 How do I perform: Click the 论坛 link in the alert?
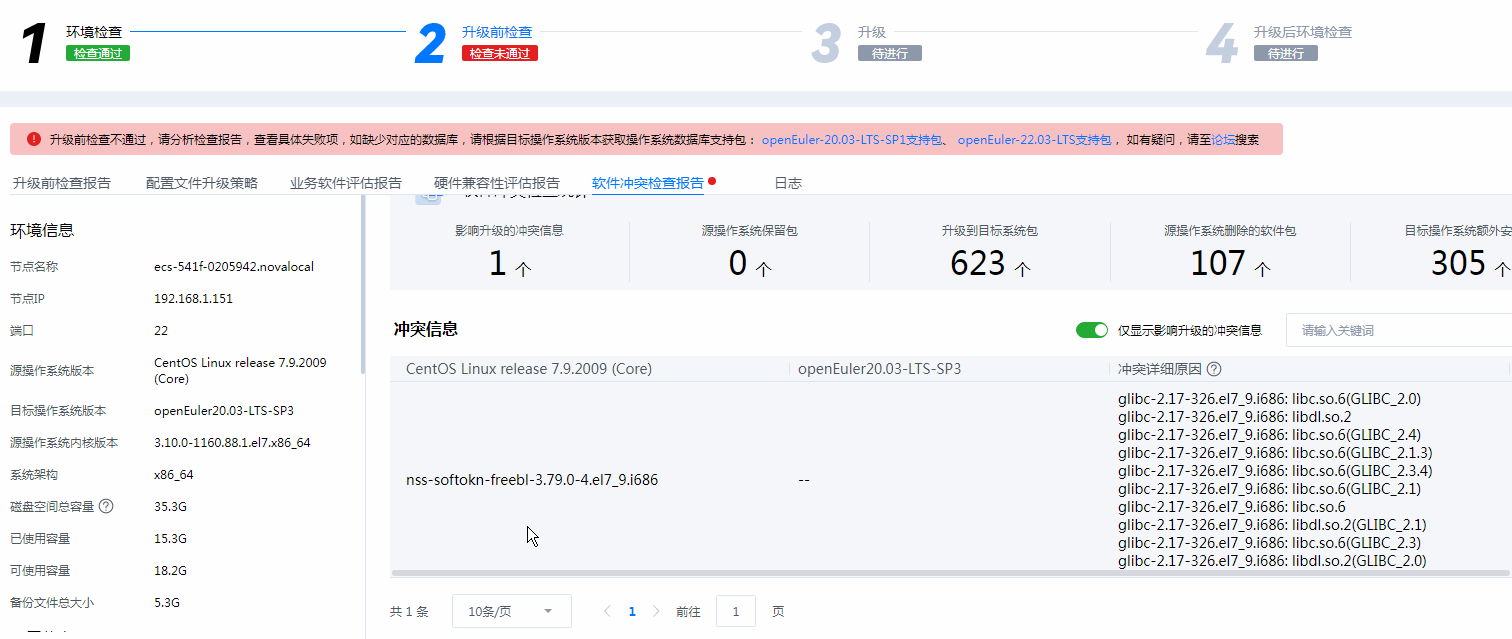tap(1222, 140)
